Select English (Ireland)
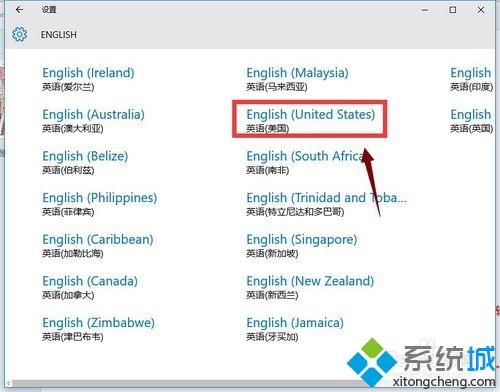 [x=88, y=79]
